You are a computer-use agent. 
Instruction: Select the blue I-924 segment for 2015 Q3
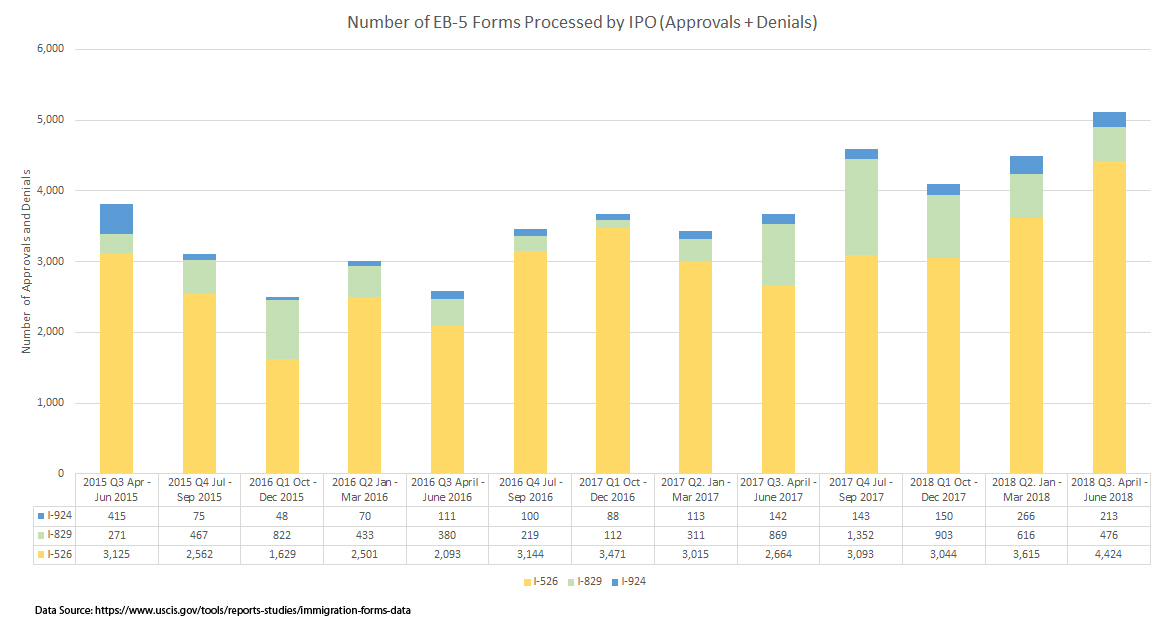116,219
